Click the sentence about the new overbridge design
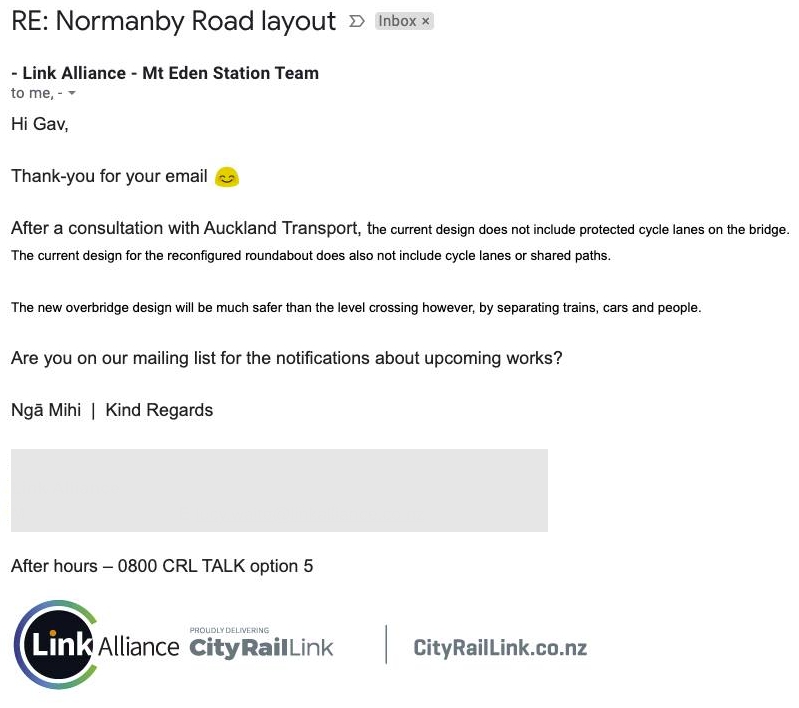Screen dimensions: 799x708 [x=356, y=308]
